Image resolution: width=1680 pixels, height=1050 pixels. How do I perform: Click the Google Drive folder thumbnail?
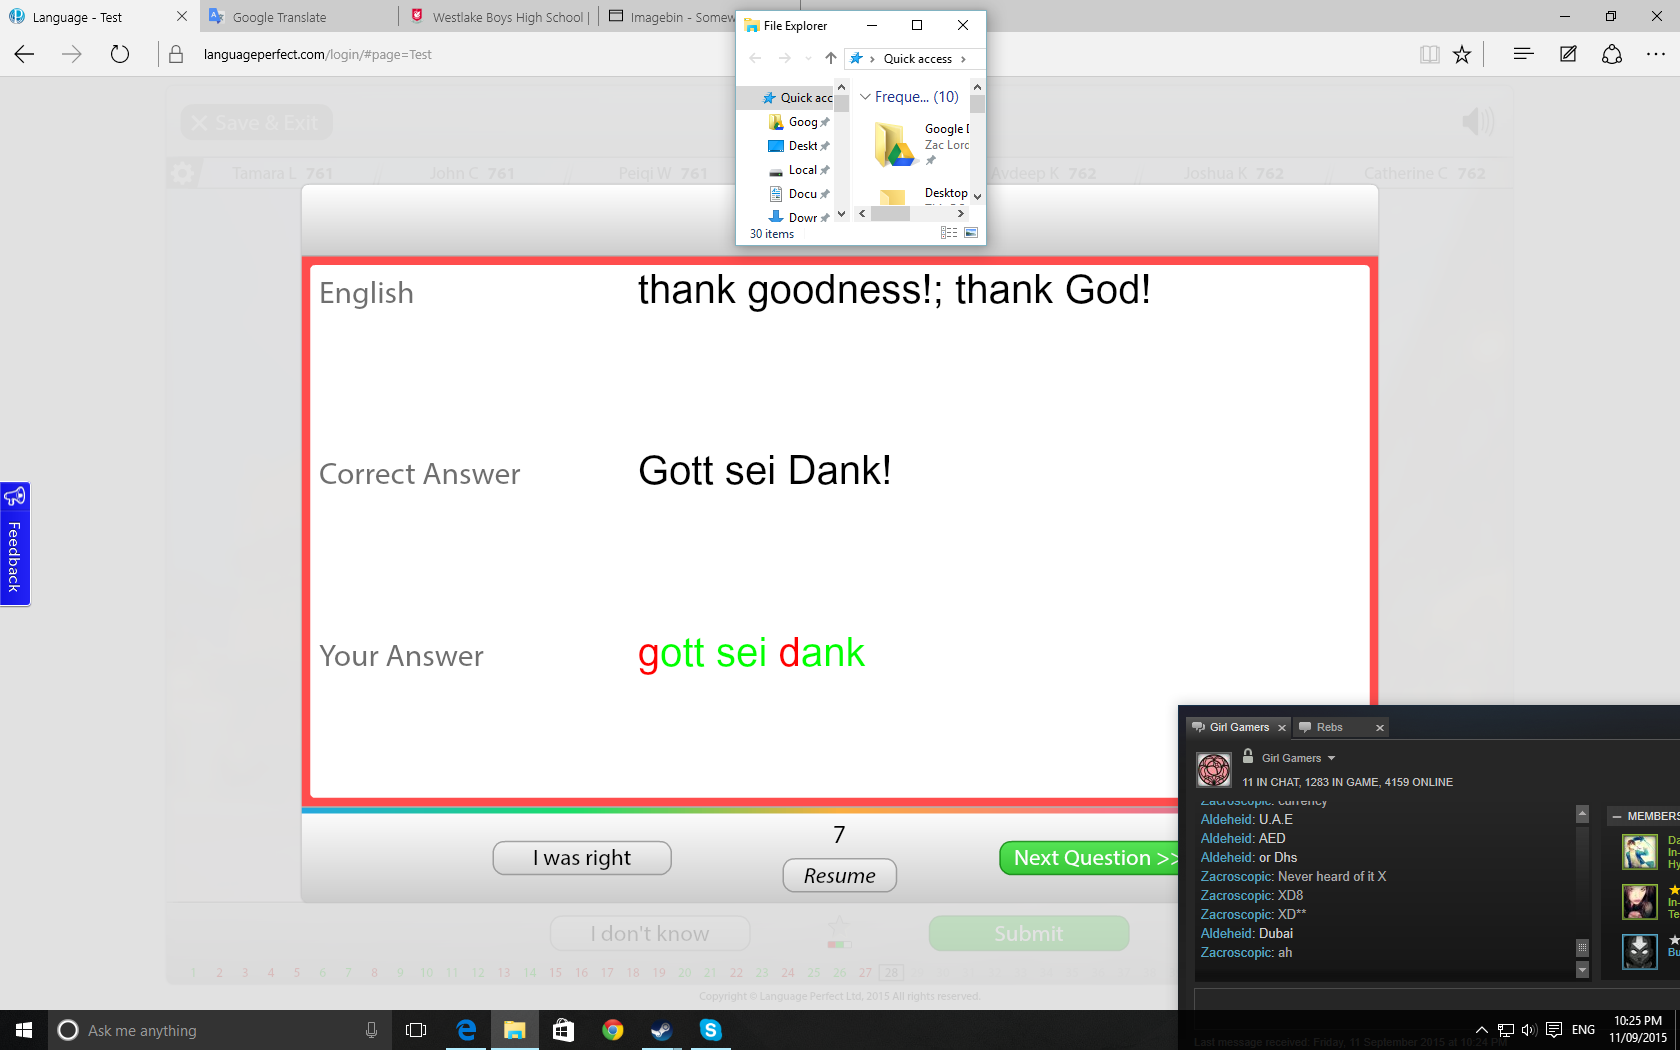tap(894, 144)
